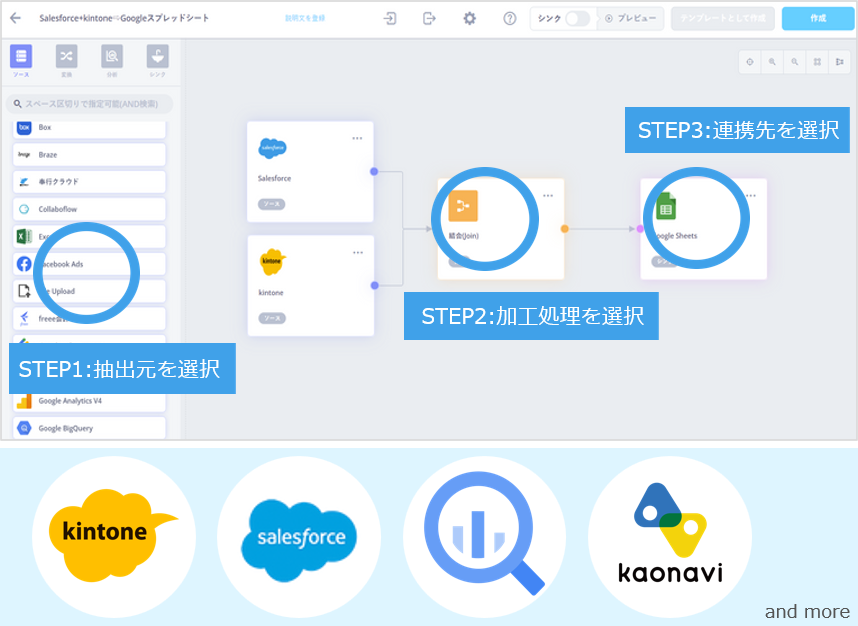Click the fit-to-screen icon on canvas toolbar
Image resolution: width=858 pixels, height=626 pixels.
click(x=817, y=62)
